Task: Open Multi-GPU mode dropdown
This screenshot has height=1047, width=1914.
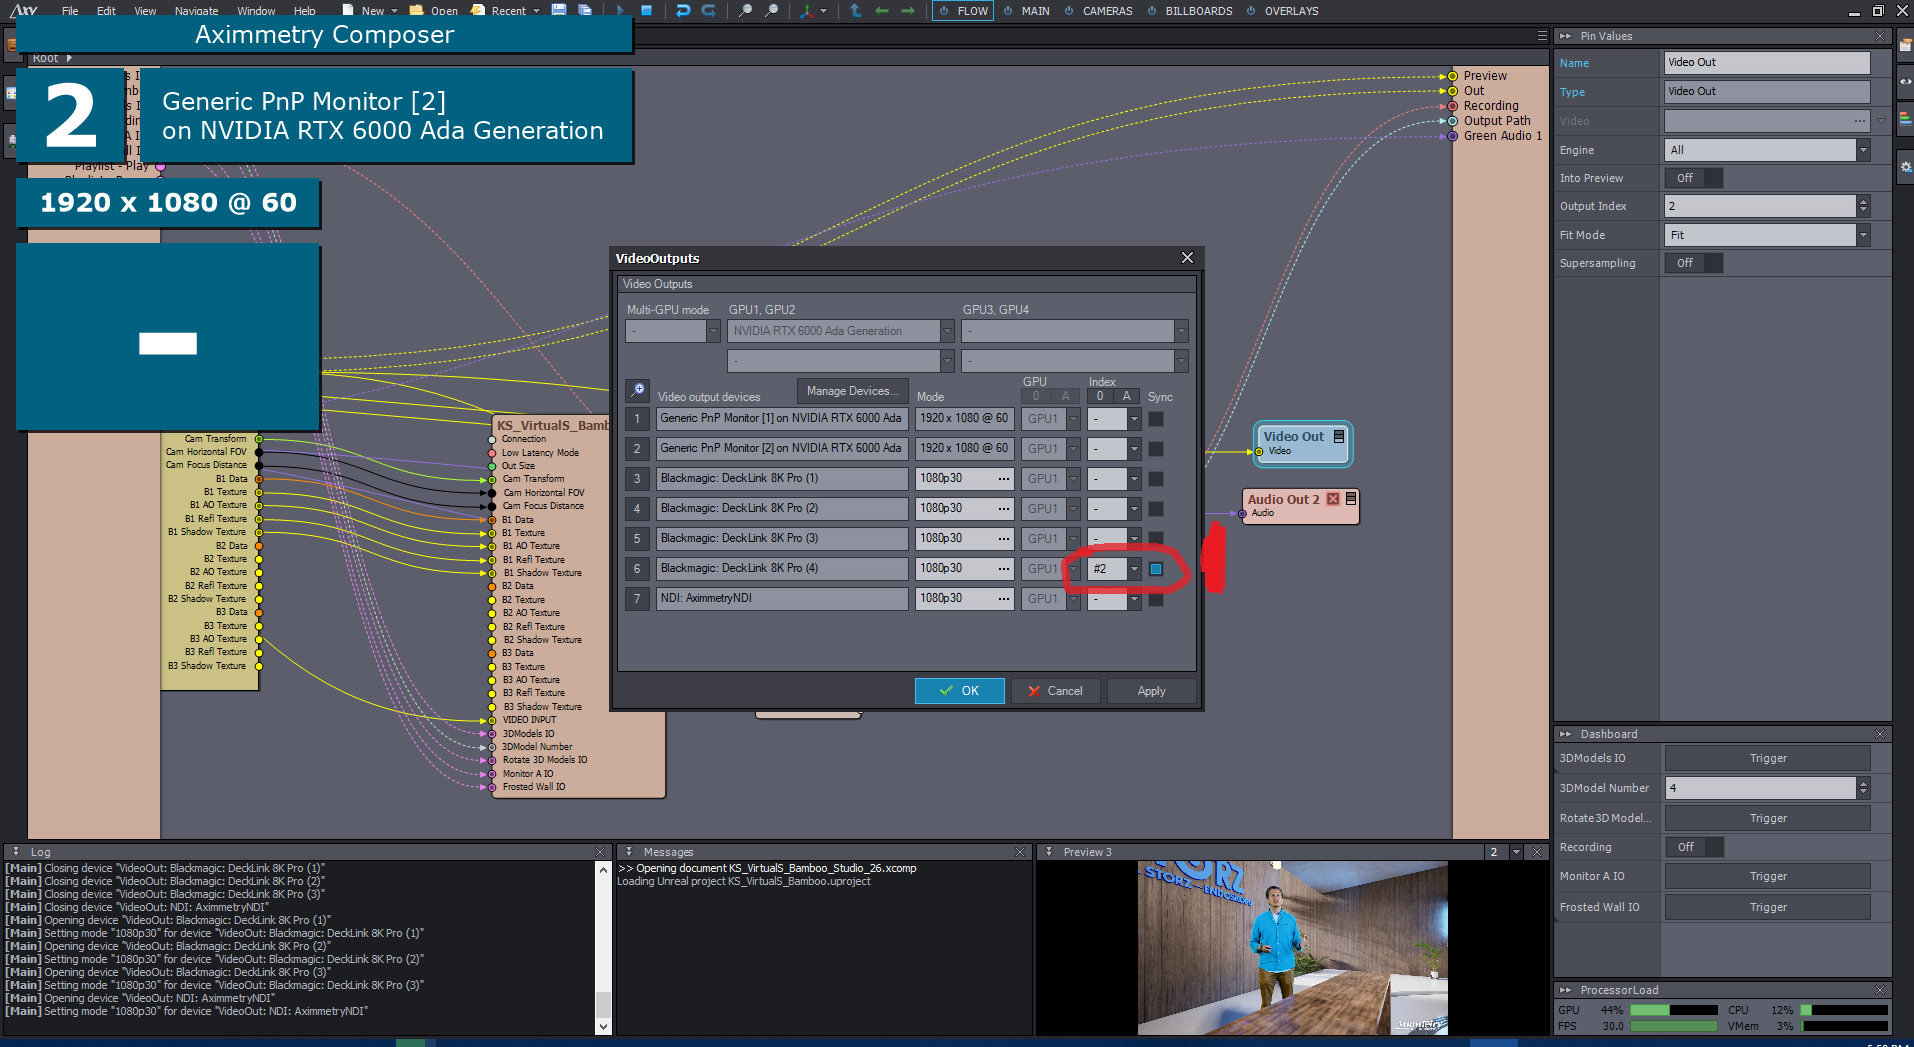Action: point(713,331)
